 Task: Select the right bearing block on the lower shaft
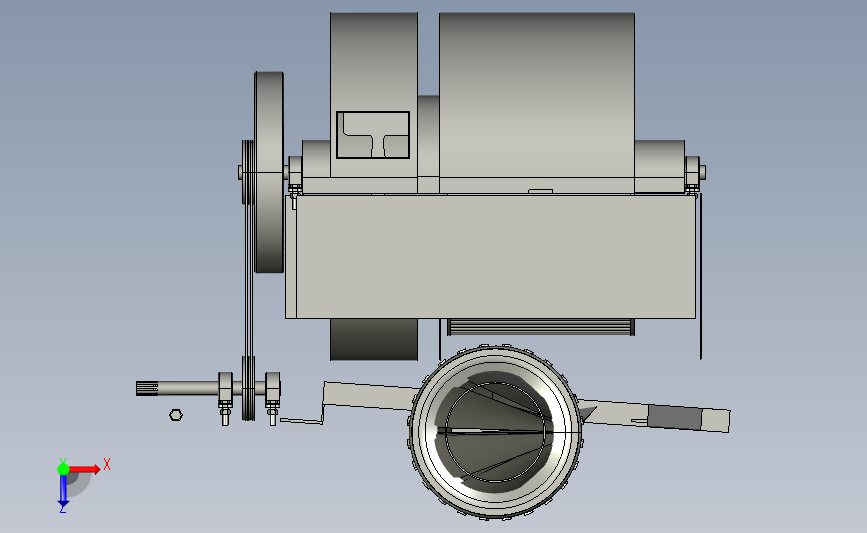point(273,387)
